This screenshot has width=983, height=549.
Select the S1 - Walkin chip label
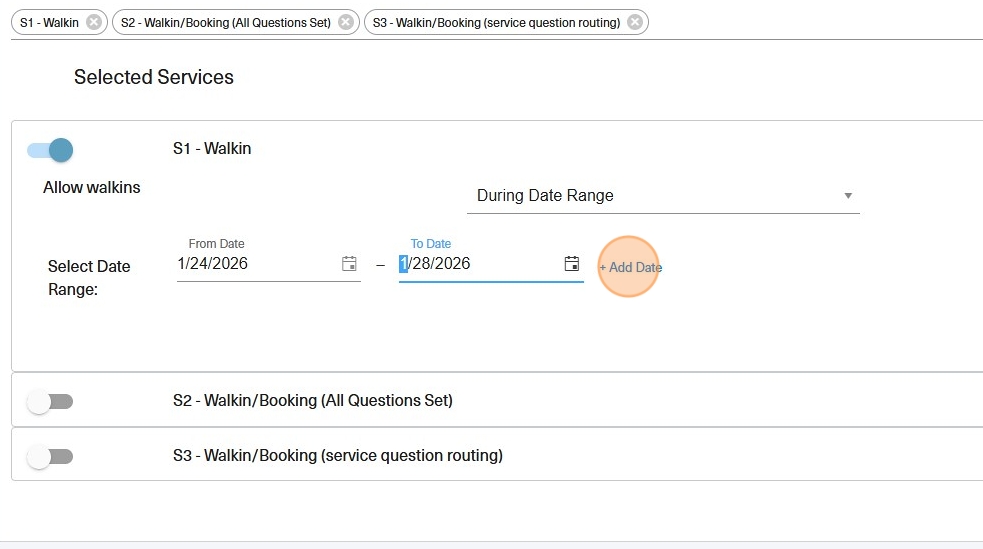coord(49,22)
